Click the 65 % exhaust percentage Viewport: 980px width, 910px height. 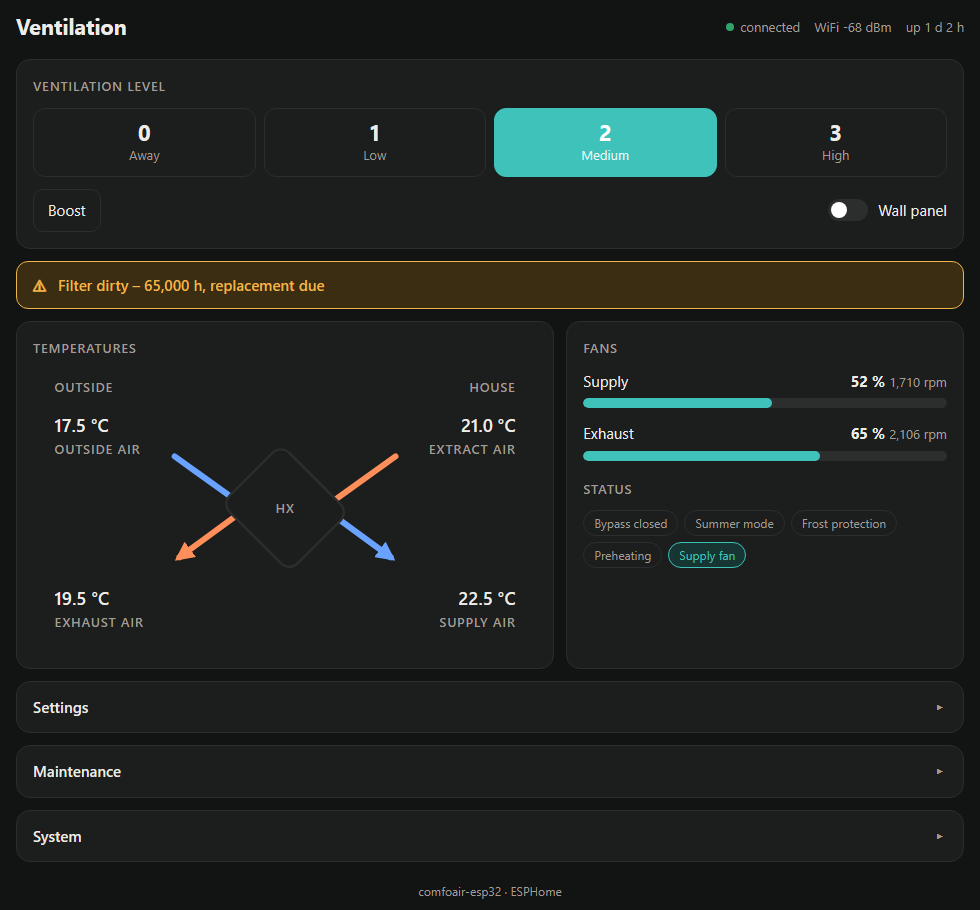point(868,434)
